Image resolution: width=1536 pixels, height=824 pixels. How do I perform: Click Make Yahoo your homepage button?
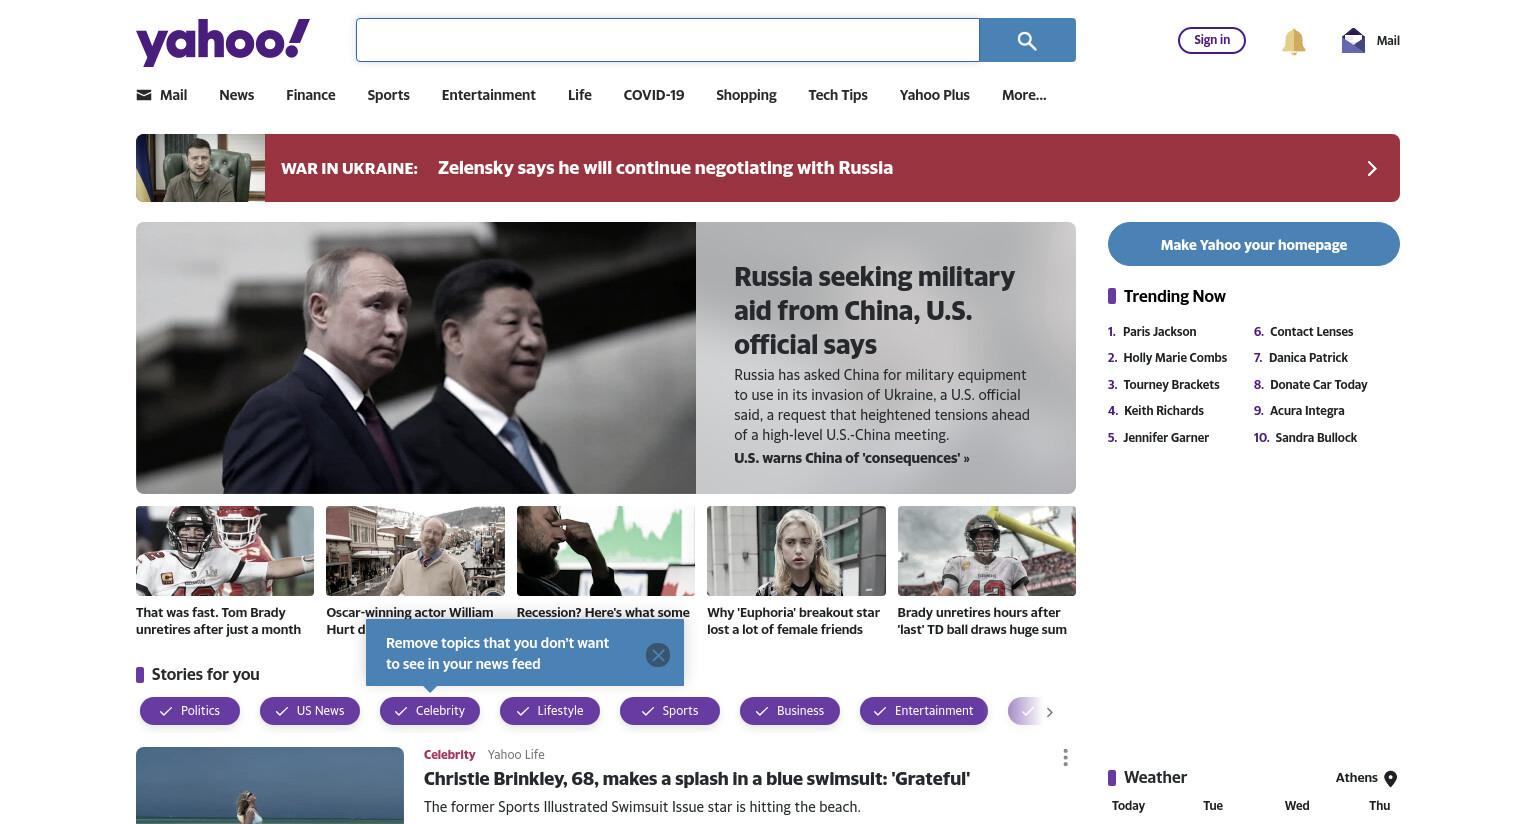tap(1254, 244)
